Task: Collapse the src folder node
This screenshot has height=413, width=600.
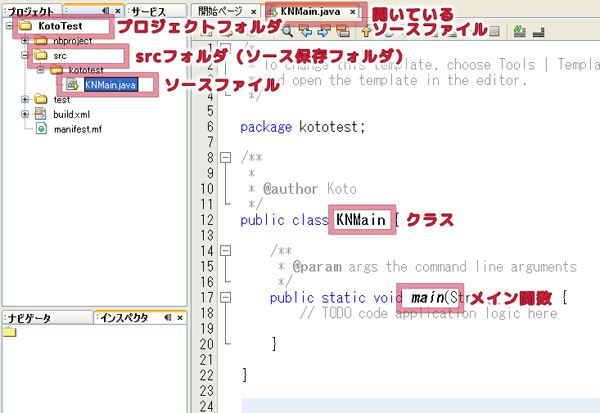Action: 25,55
